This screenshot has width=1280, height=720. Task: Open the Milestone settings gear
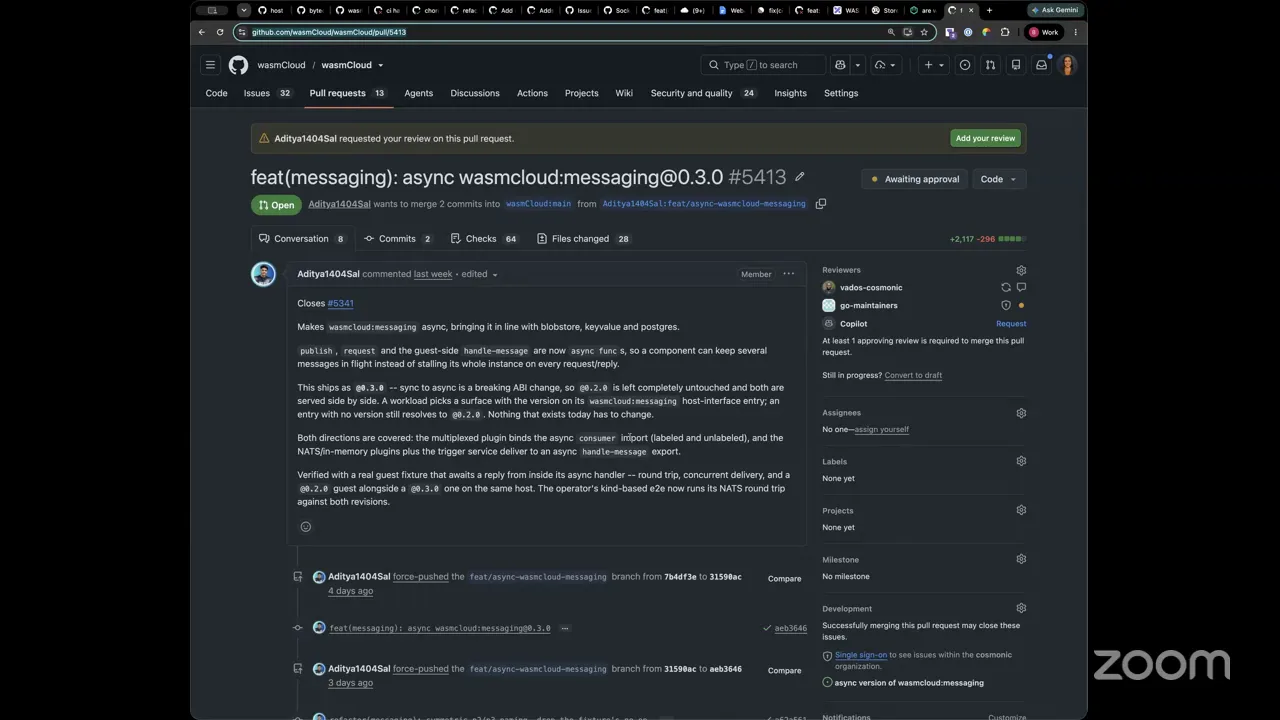point(1021,560)
